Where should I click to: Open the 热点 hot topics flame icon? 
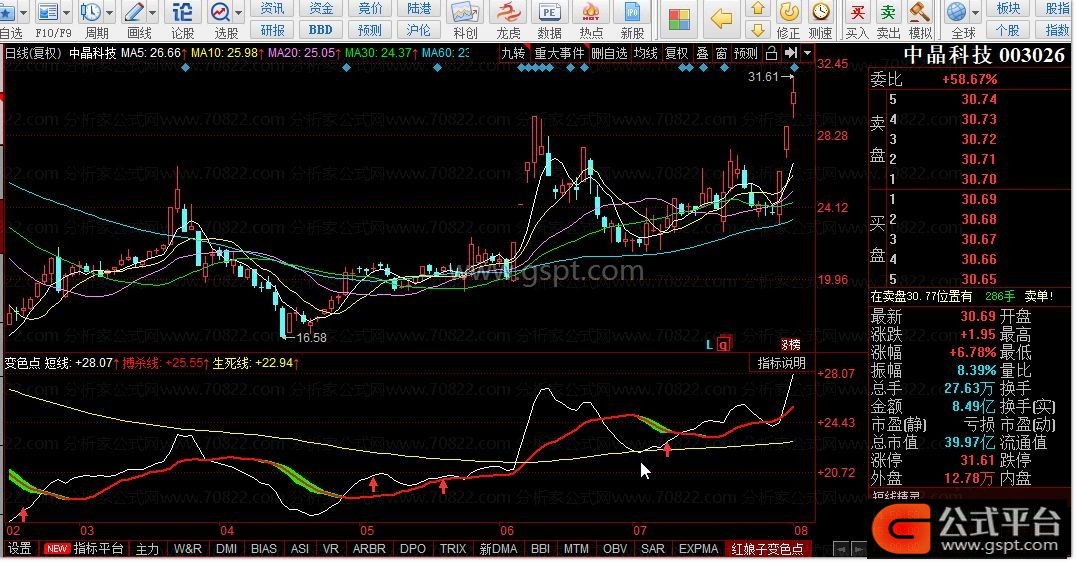point(591,12)
